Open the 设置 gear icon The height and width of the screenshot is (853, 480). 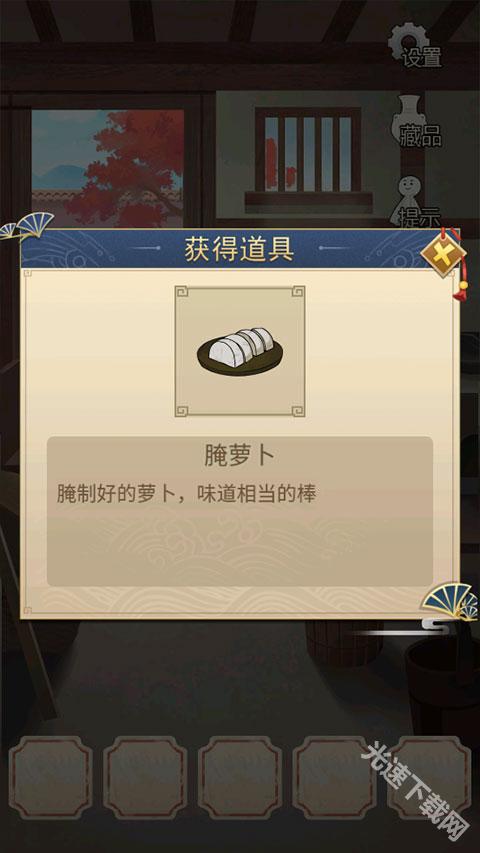pyautogui.click(x=414, y=45)
